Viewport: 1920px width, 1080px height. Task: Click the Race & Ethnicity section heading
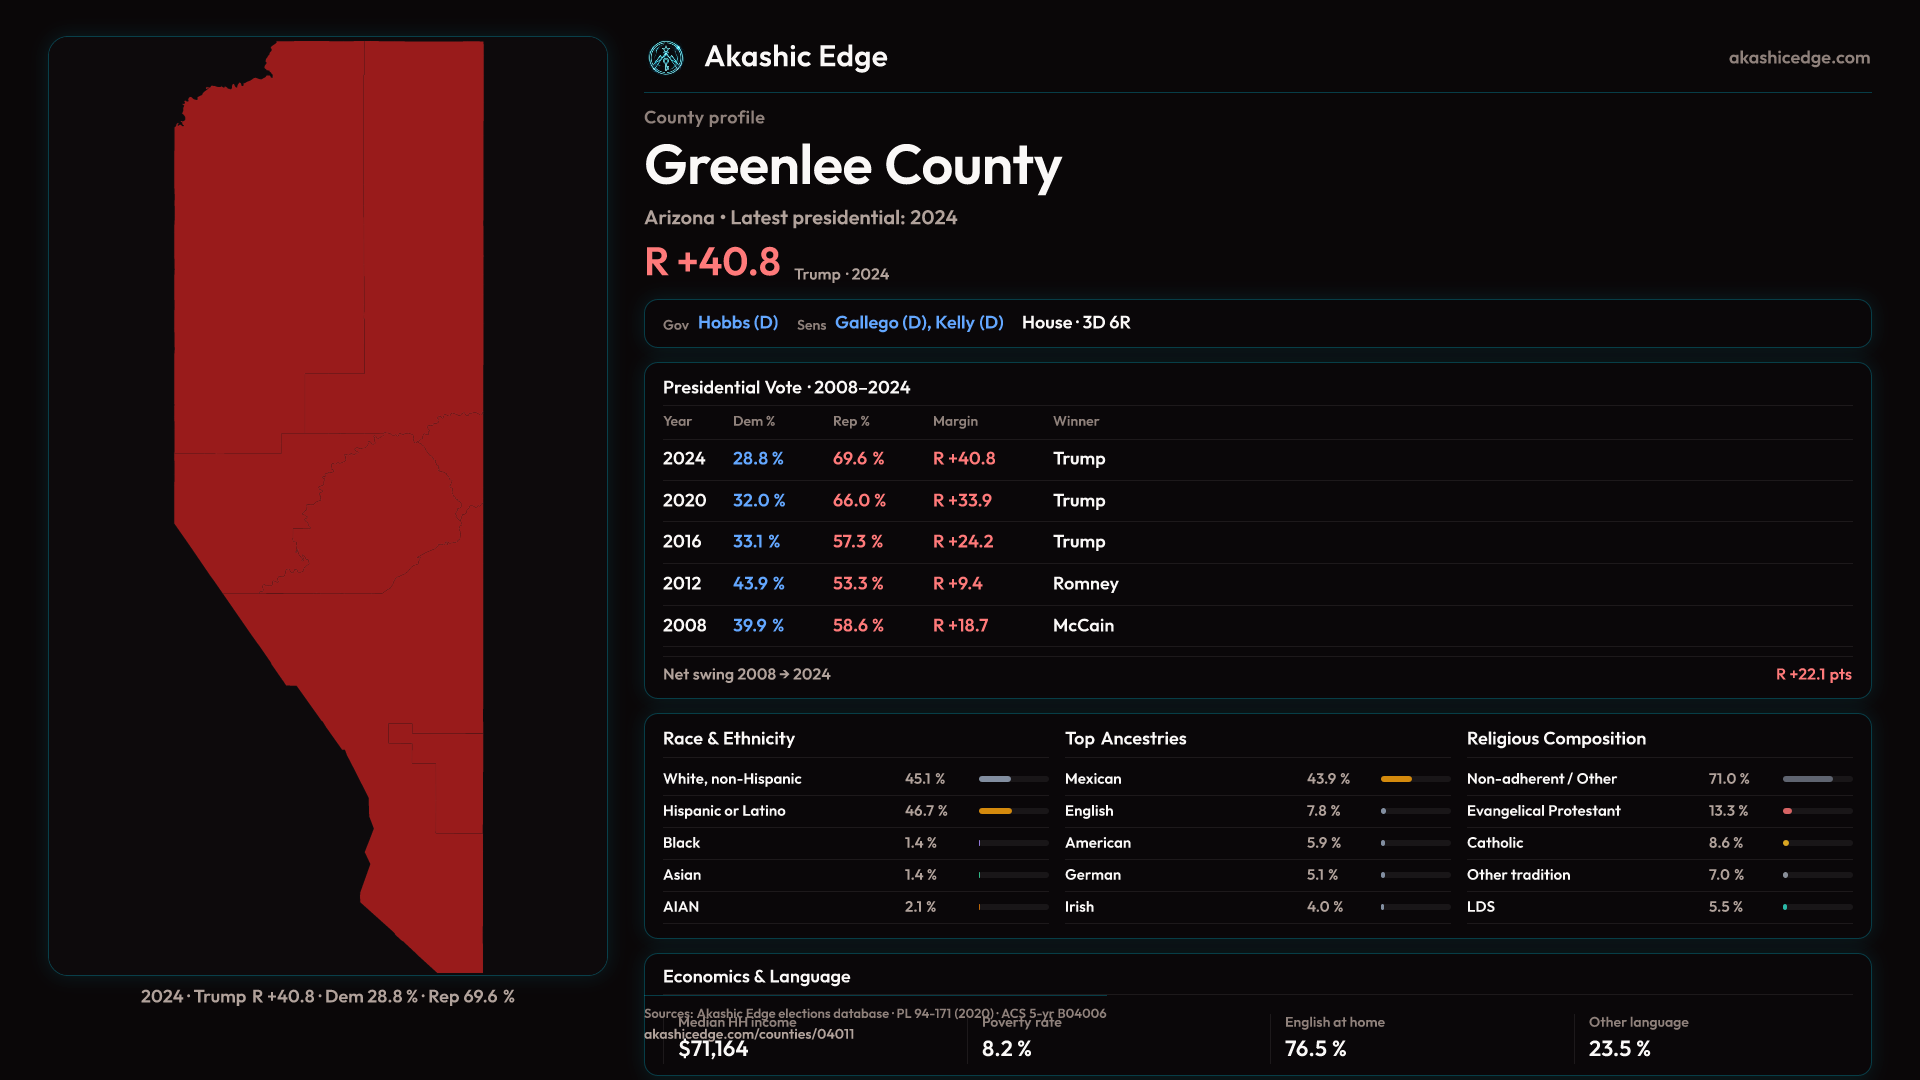(x=728, y=739)
